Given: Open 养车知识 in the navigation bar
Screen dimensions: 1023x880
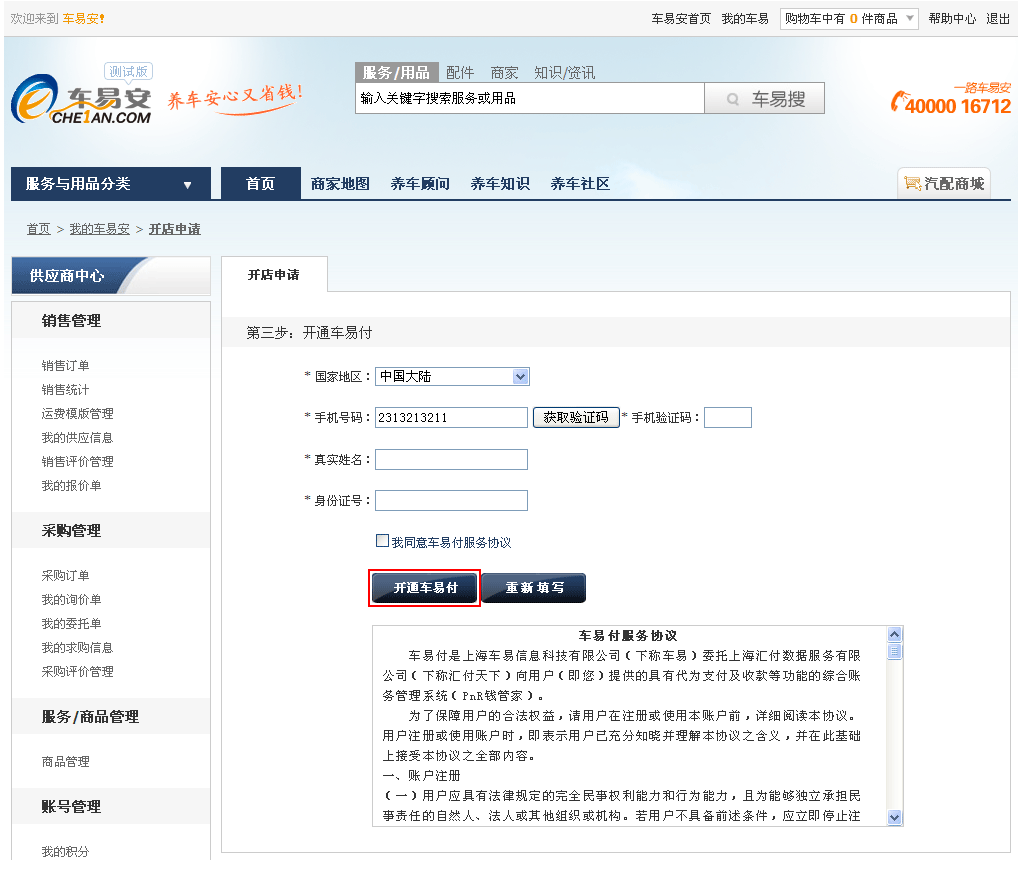Looking at the screenshot, I should point(500,184).
